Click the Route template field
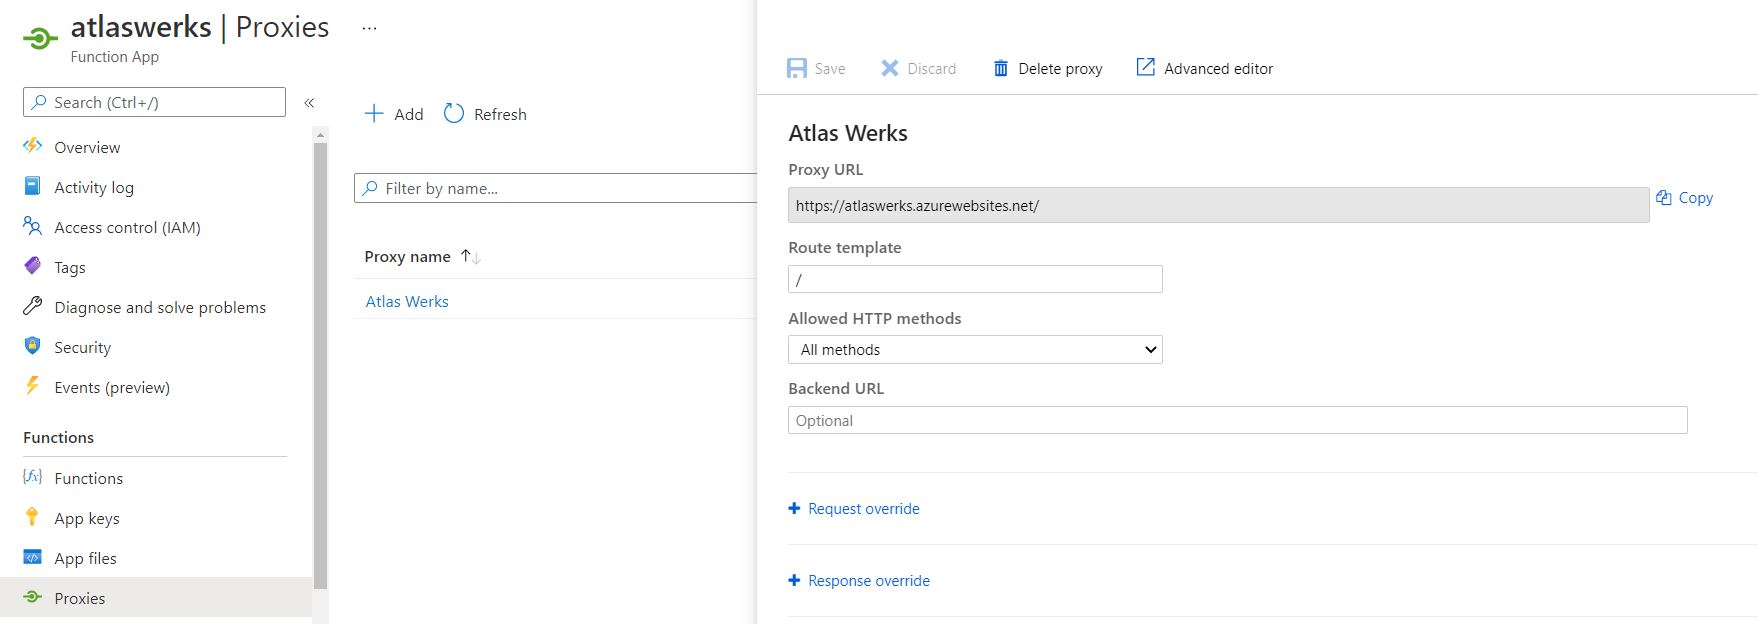 coord(975,279)
